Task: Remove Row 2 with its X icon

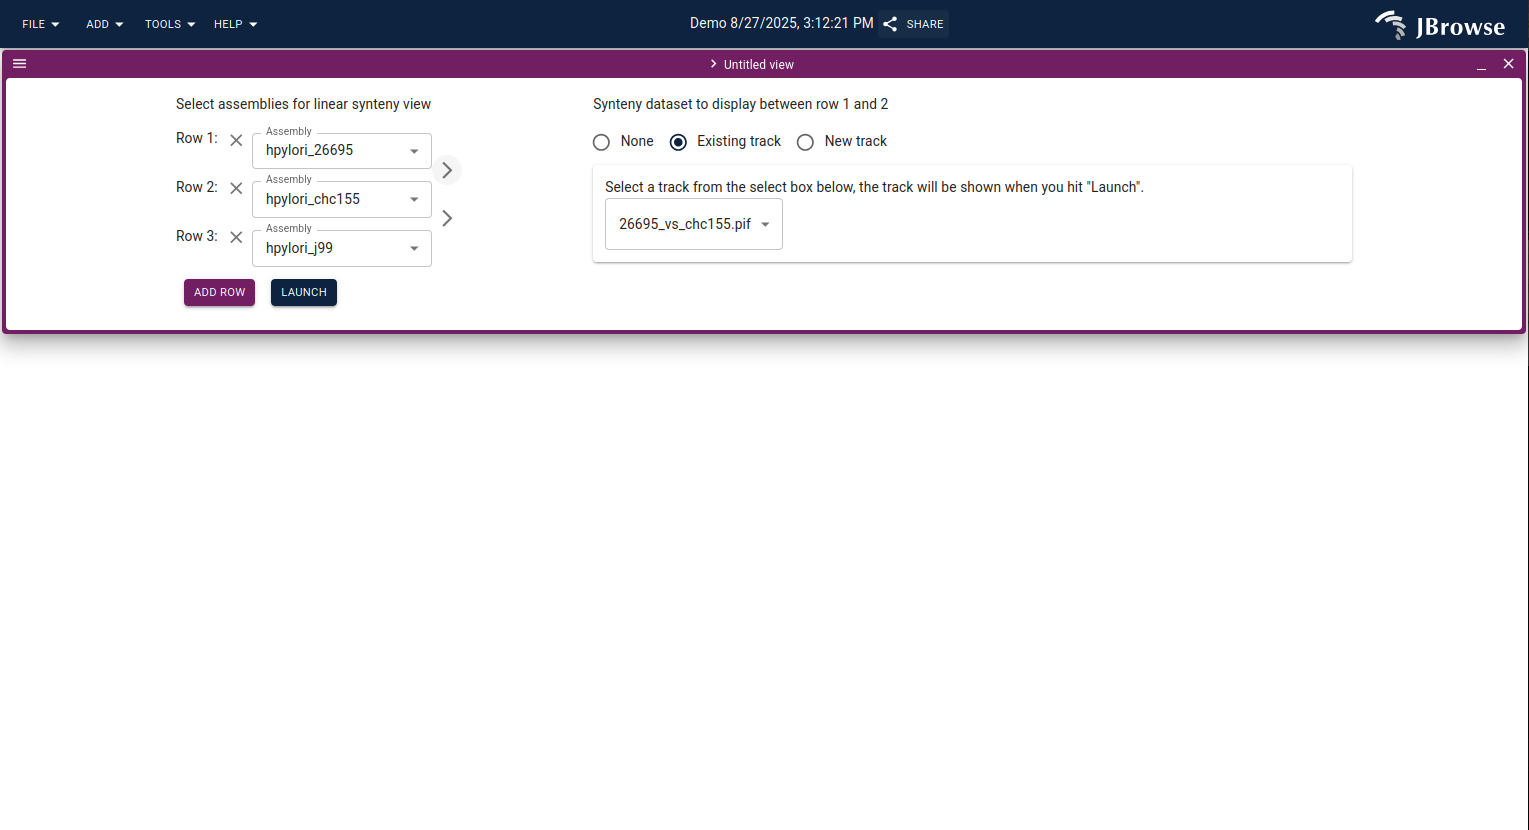Action: coord(236,188)
